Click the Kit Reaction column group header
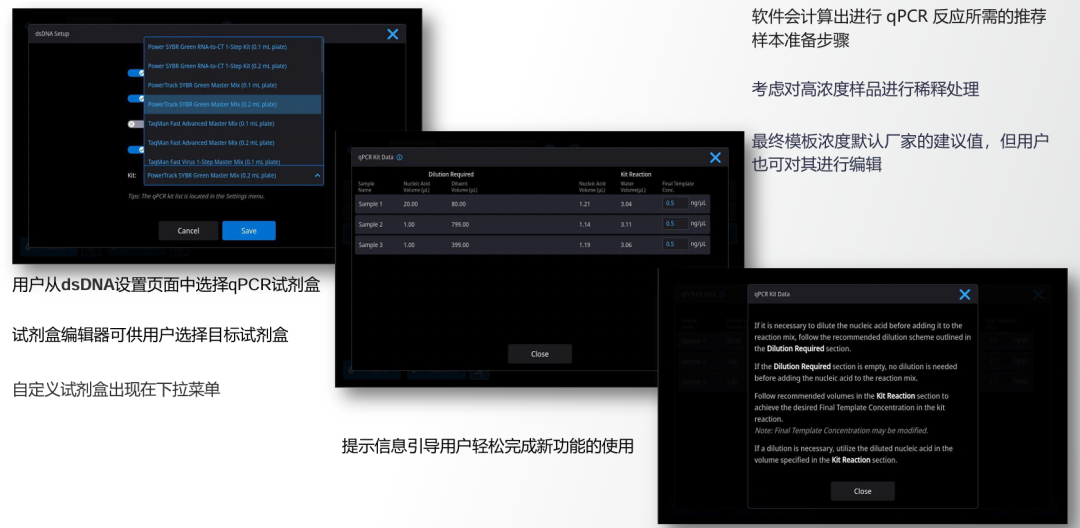The image size is (1080, 528). click(636, 174)
